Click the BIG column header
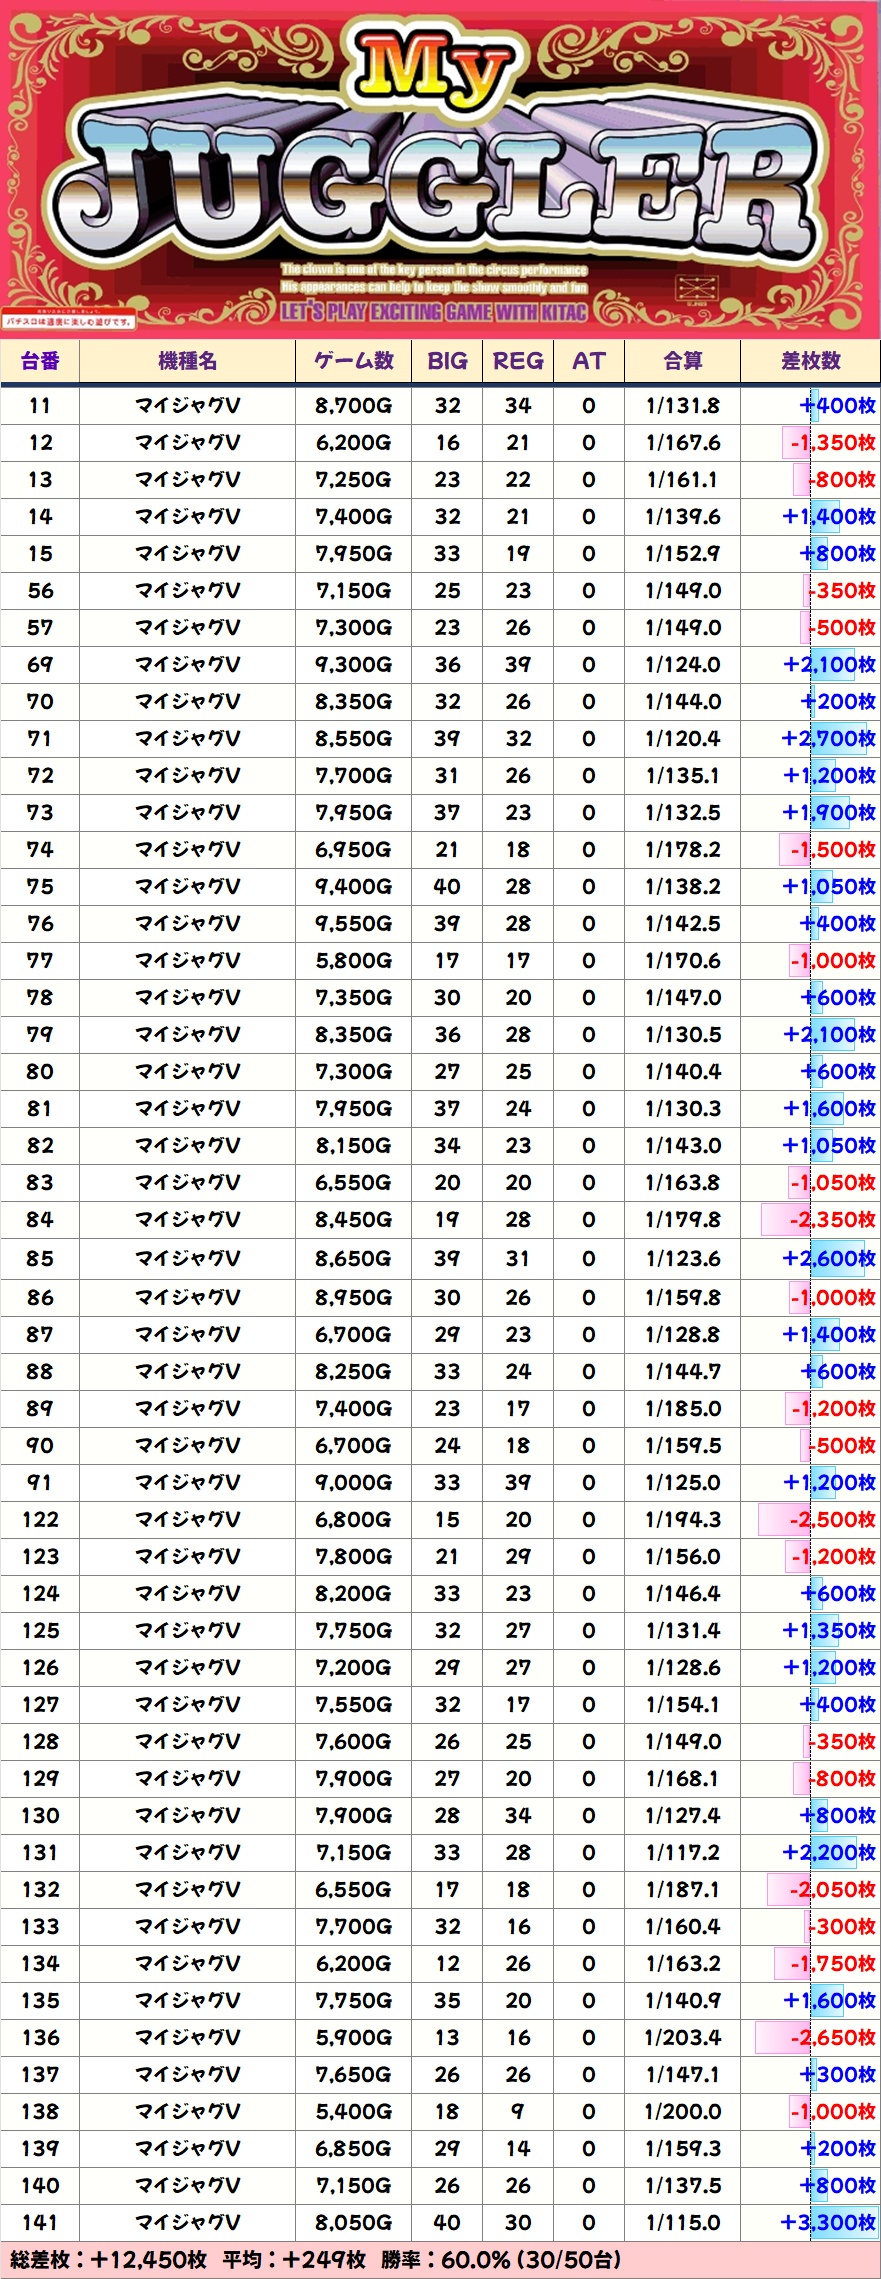Screen dimensions: 881x2279 (447, 361)
